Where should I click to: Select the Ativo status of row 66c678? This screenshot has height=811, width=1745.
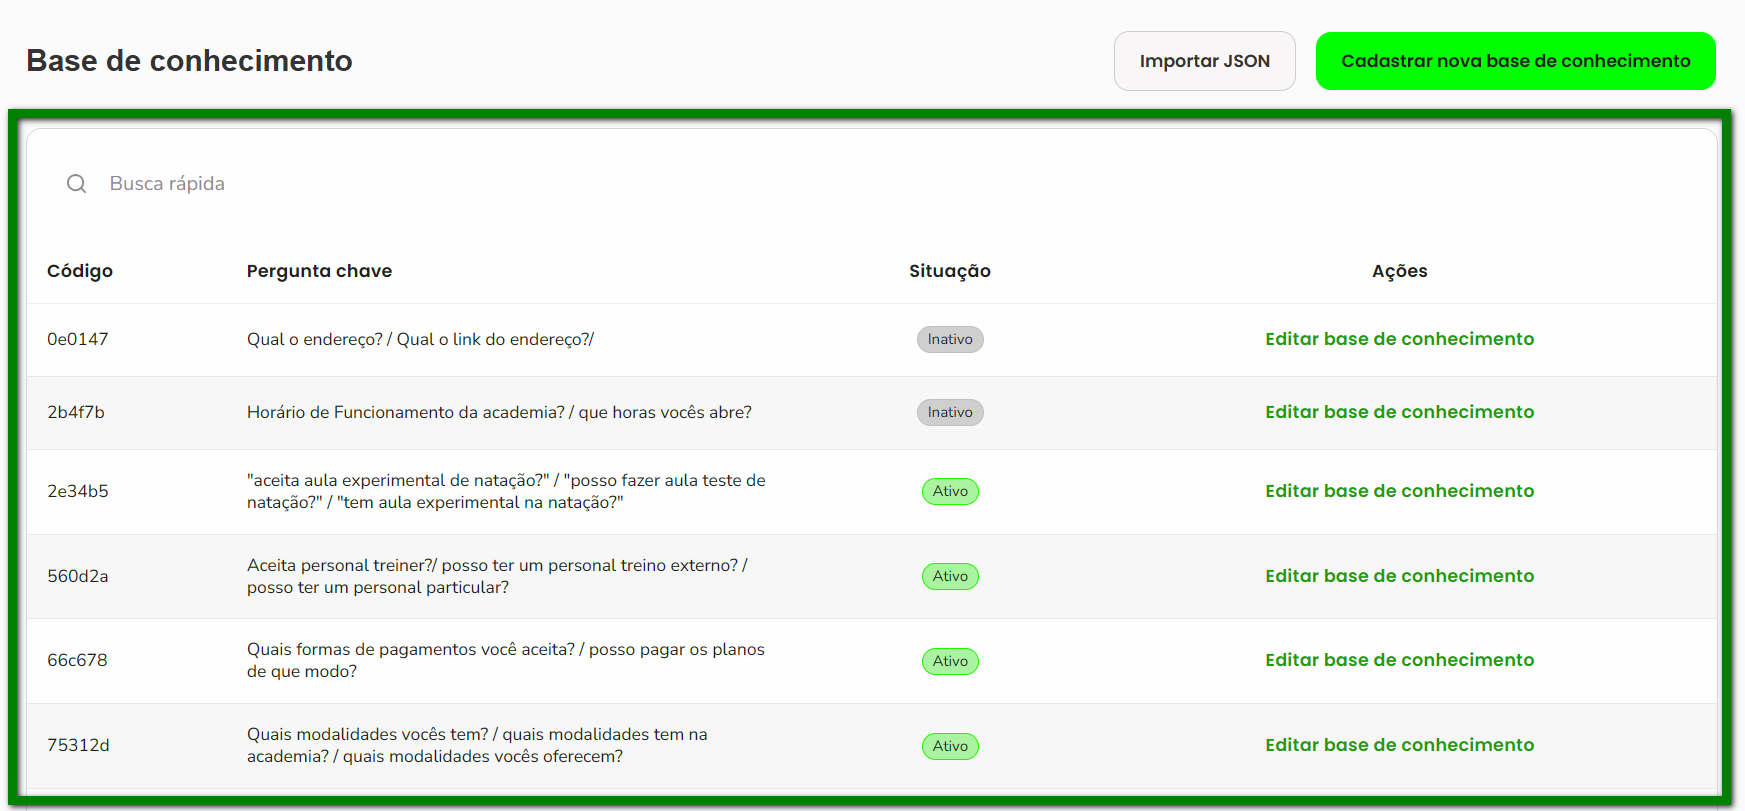point(950,661)
